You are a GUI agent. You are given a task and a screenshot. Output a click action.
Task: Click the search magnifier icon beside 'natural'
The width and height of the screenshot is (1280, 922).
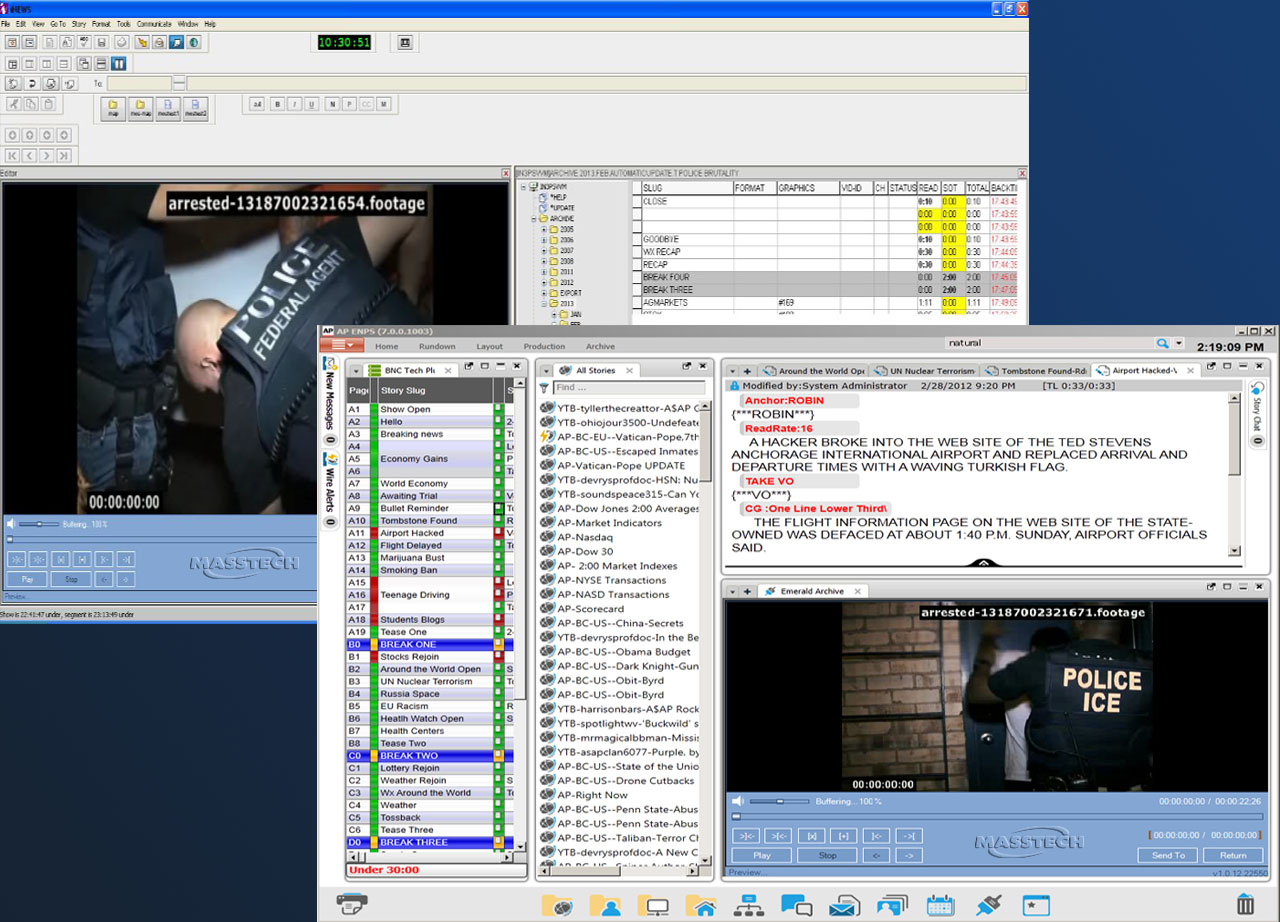(1162, 343)
